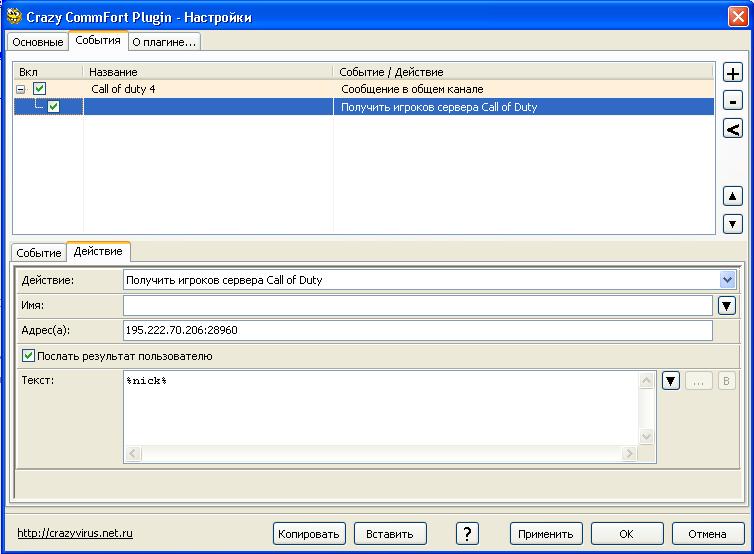The image size is (754, 554).
Task: Uncheck the Call of duty 4 event checkbox
Action: point(40,89)
